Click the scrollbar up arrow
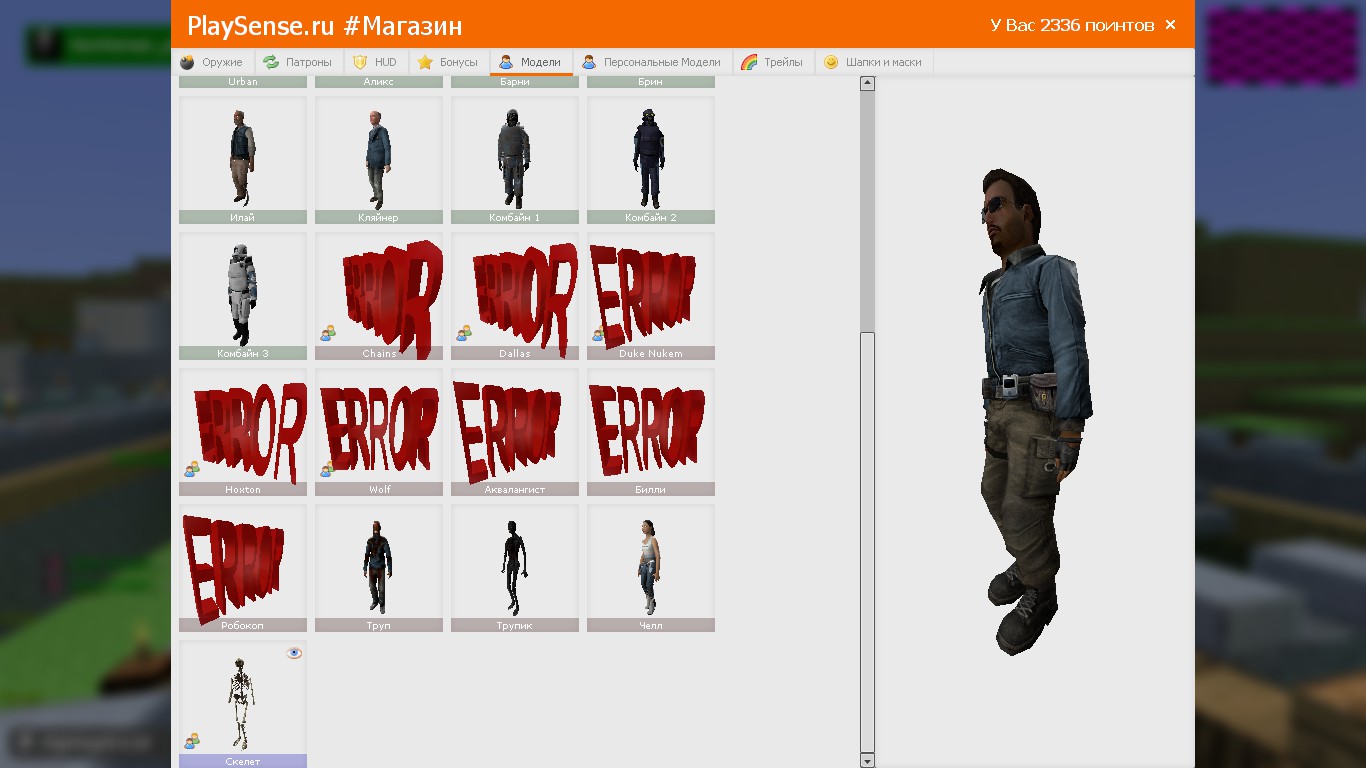 click(867, 84)
